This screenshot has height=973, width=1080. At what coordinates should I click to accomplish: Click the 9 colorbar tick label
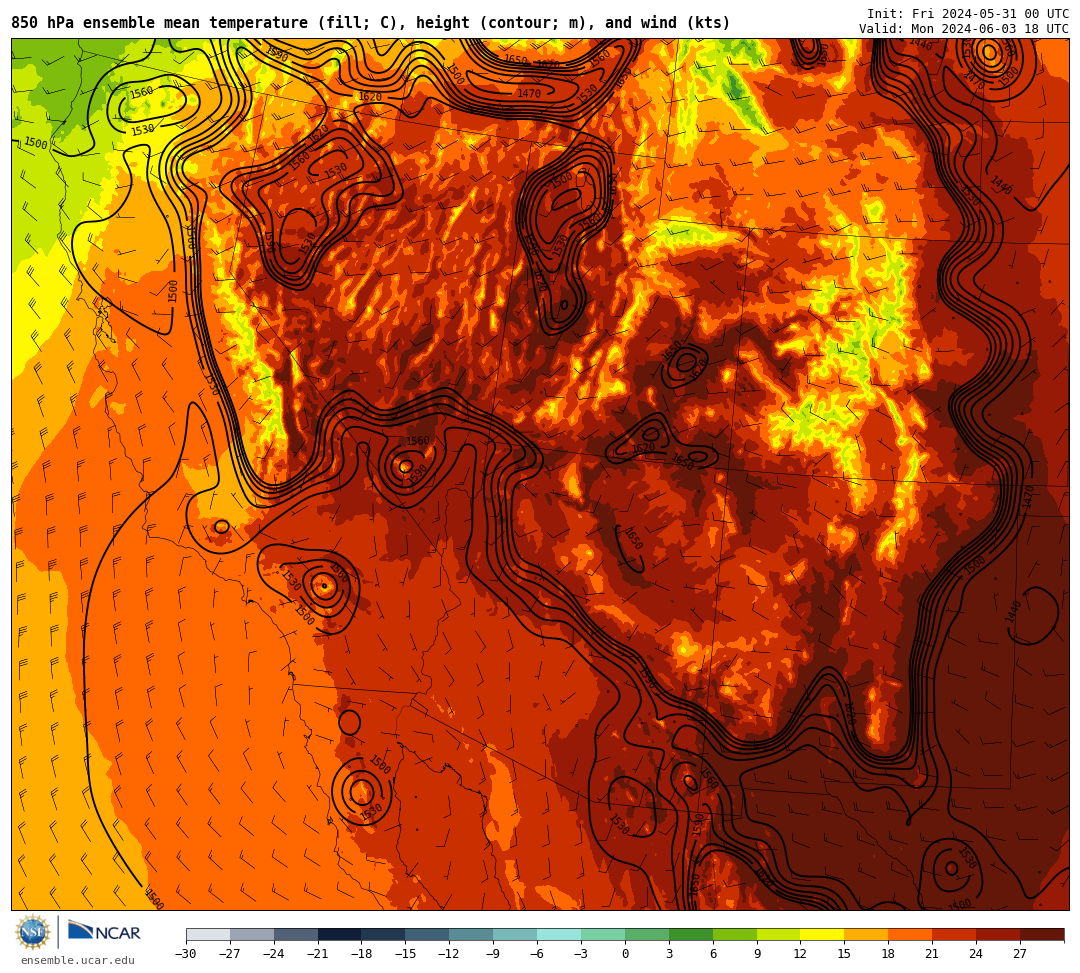(757, 954)
